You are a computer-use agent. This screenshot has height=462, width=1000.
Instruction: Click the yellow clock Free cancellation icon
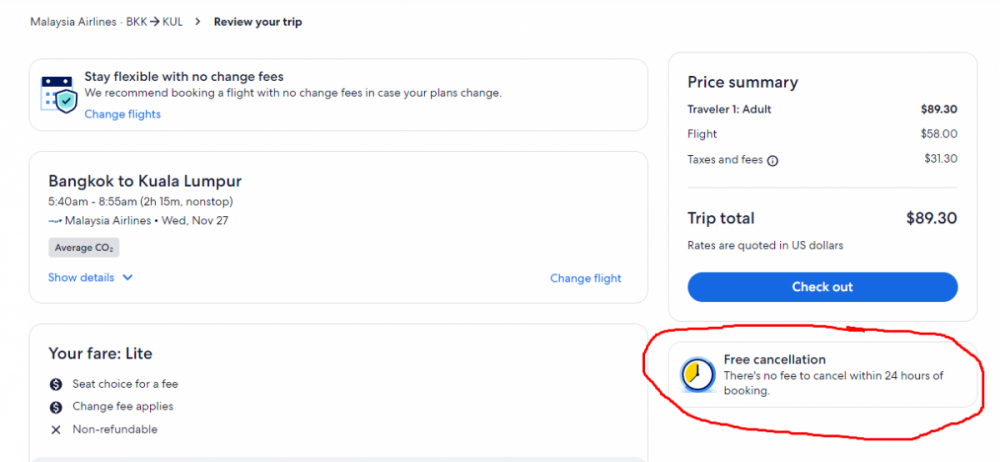point(698,375)
